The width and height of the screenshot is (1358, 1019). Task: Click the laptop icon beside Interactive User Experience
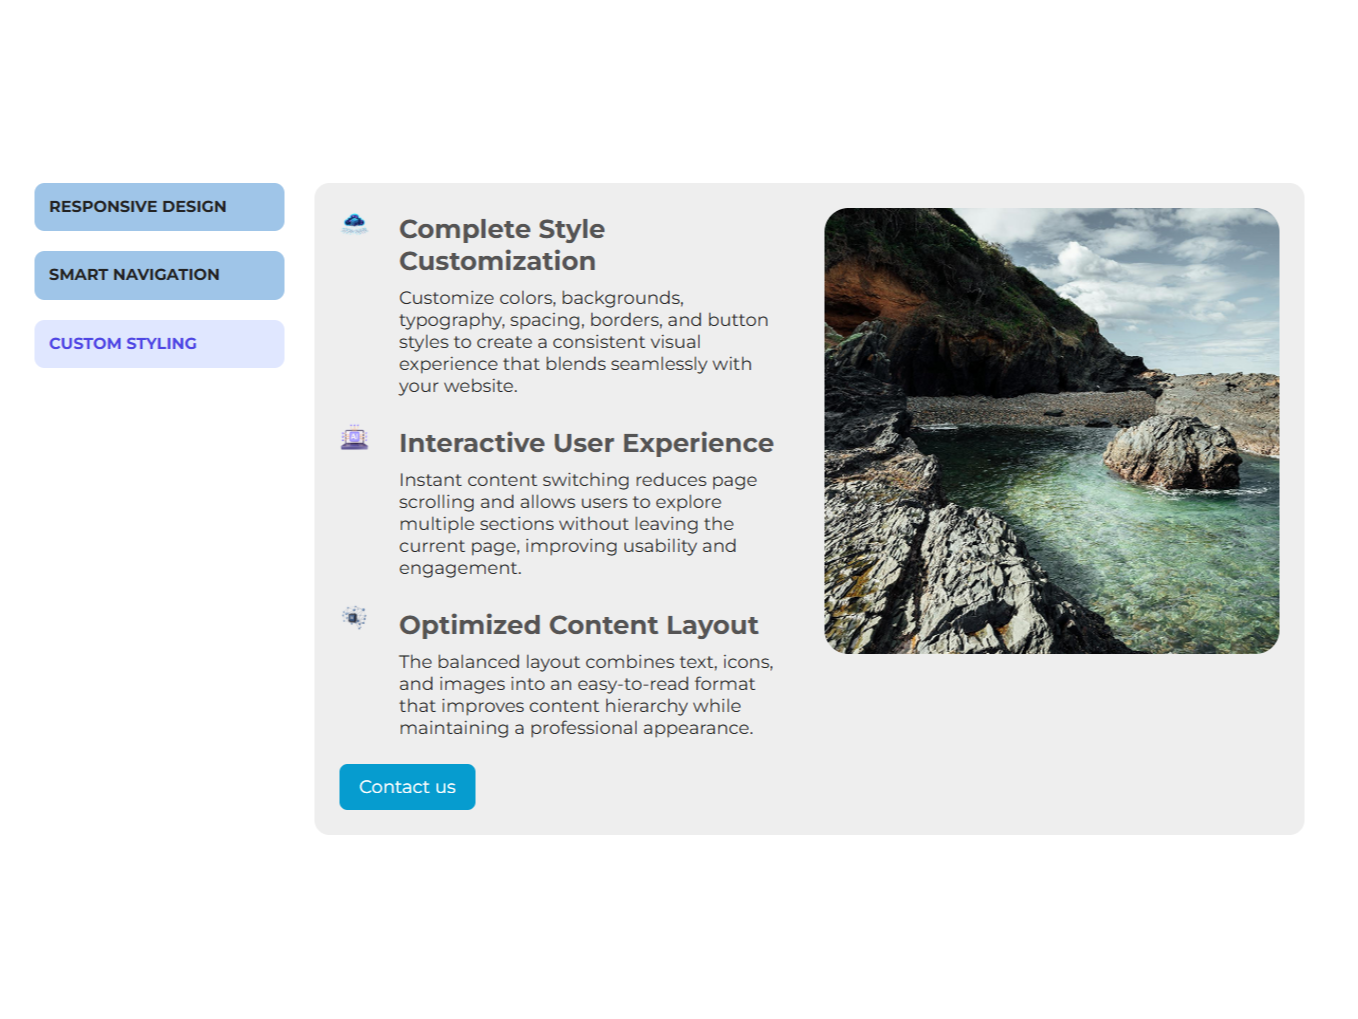(354, 438)
